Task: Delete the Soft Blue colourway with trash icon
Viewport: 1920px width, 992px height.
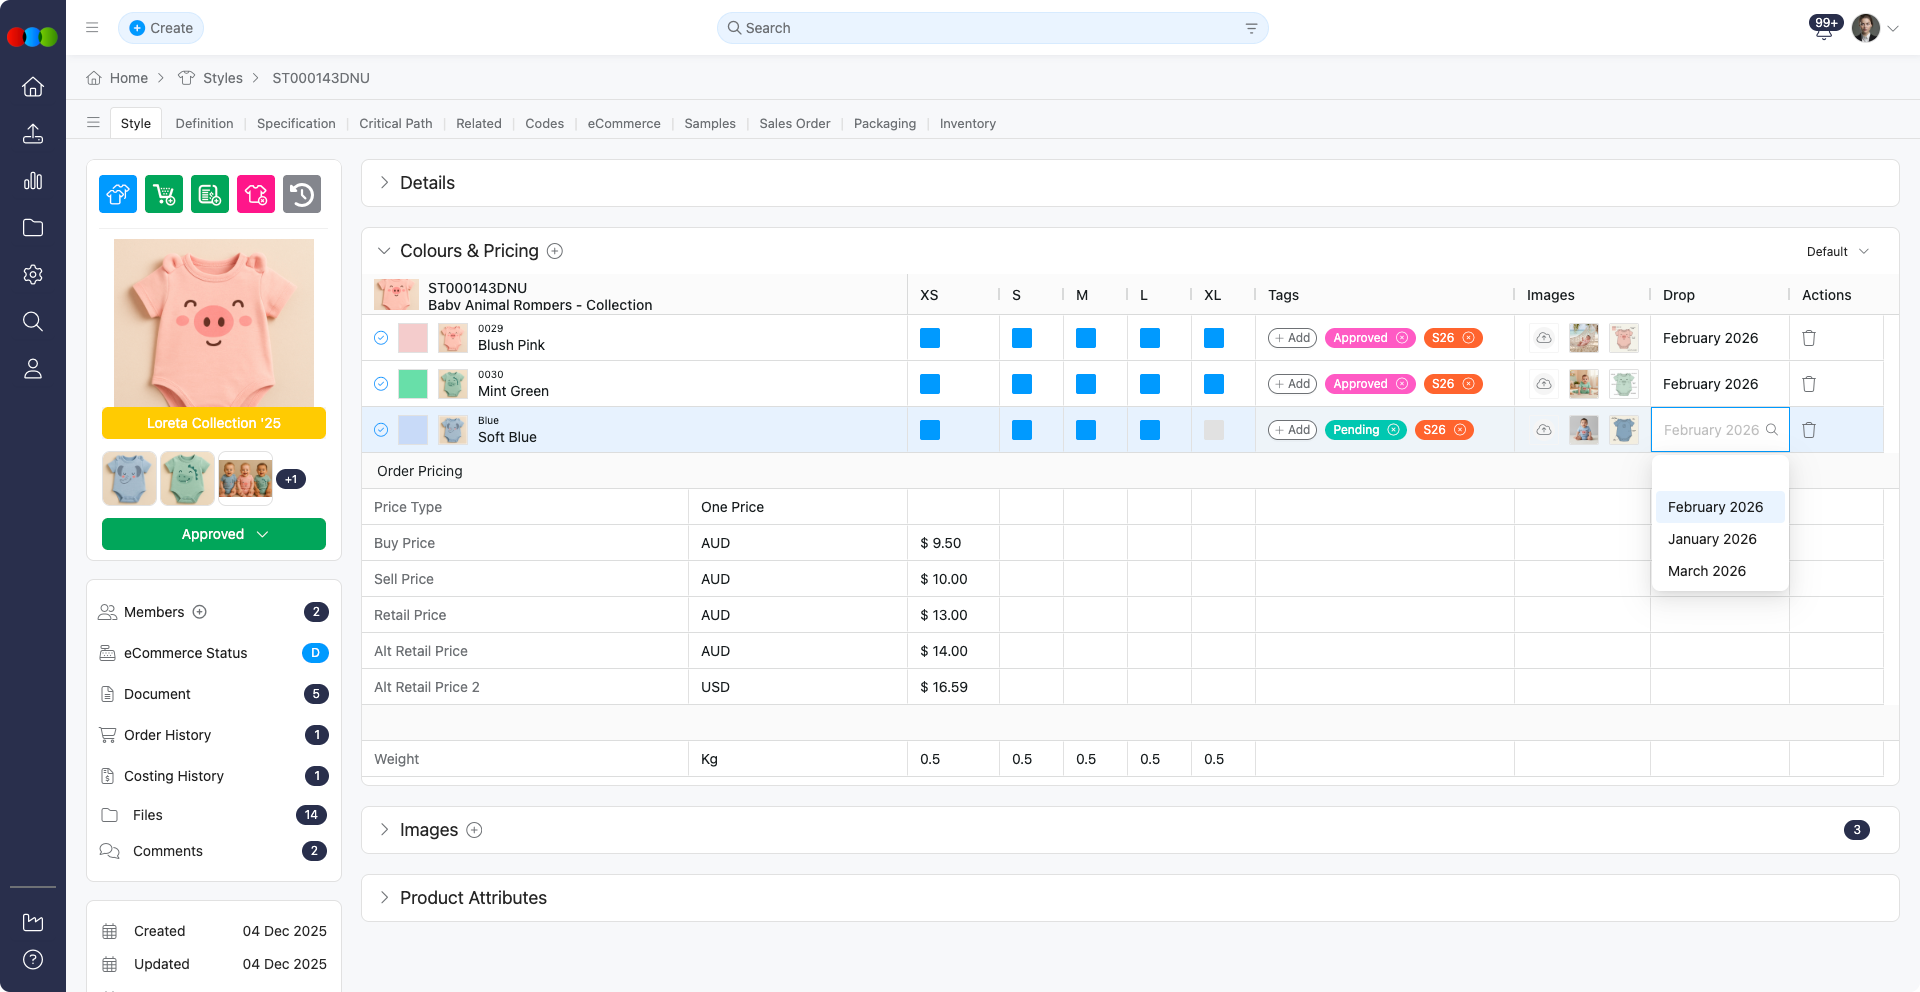Action: [1809, 430]
